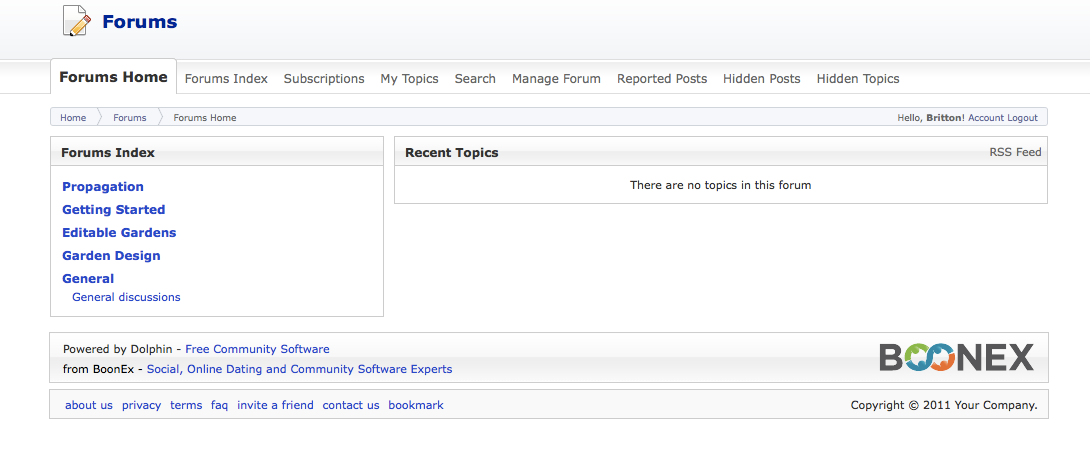Open the Propagation forum category
1090x458 pixels.
click(103, 187)
